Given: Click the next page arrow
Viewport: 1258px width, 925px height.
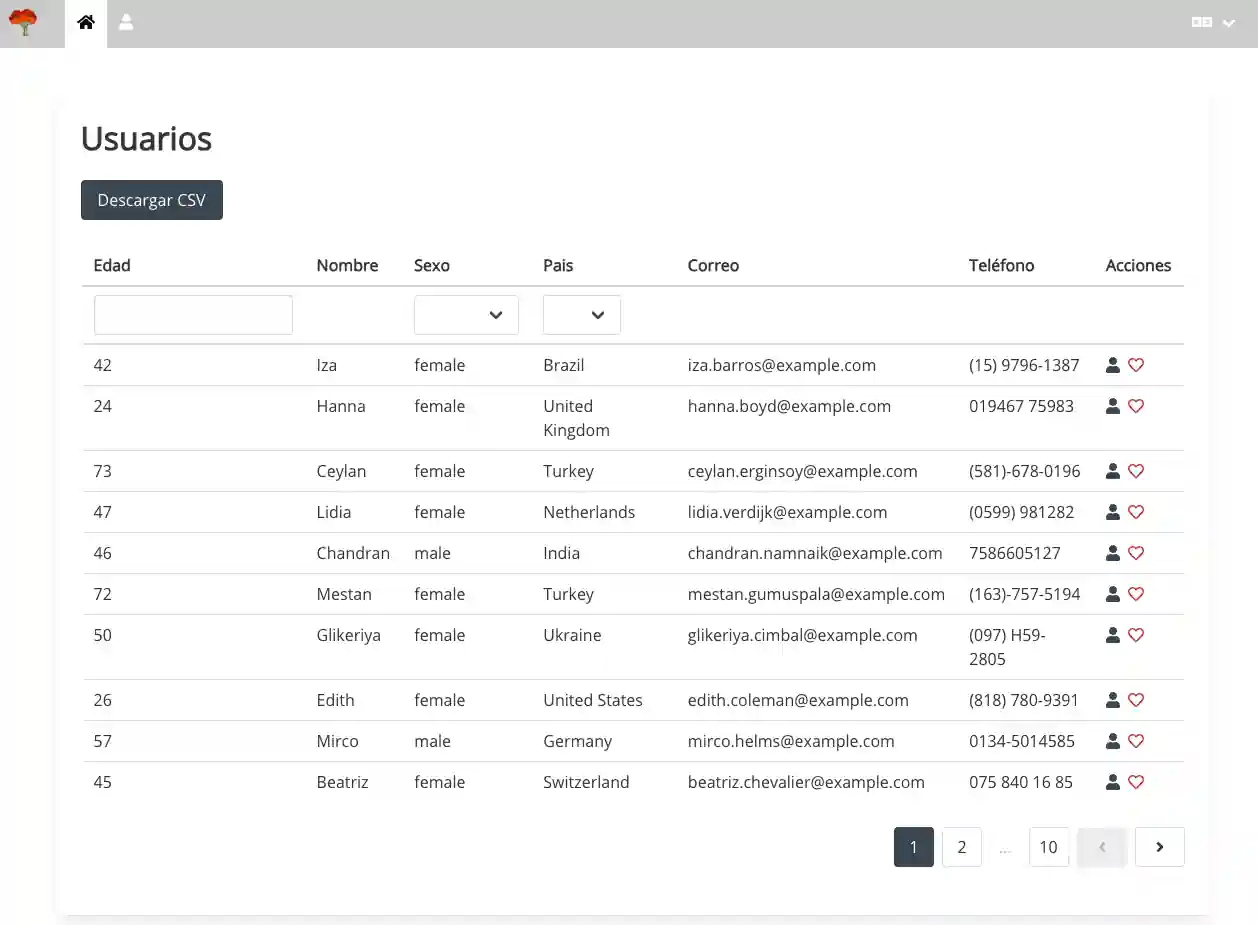Looking at the screenshot, I should [x=1160, y=847].
